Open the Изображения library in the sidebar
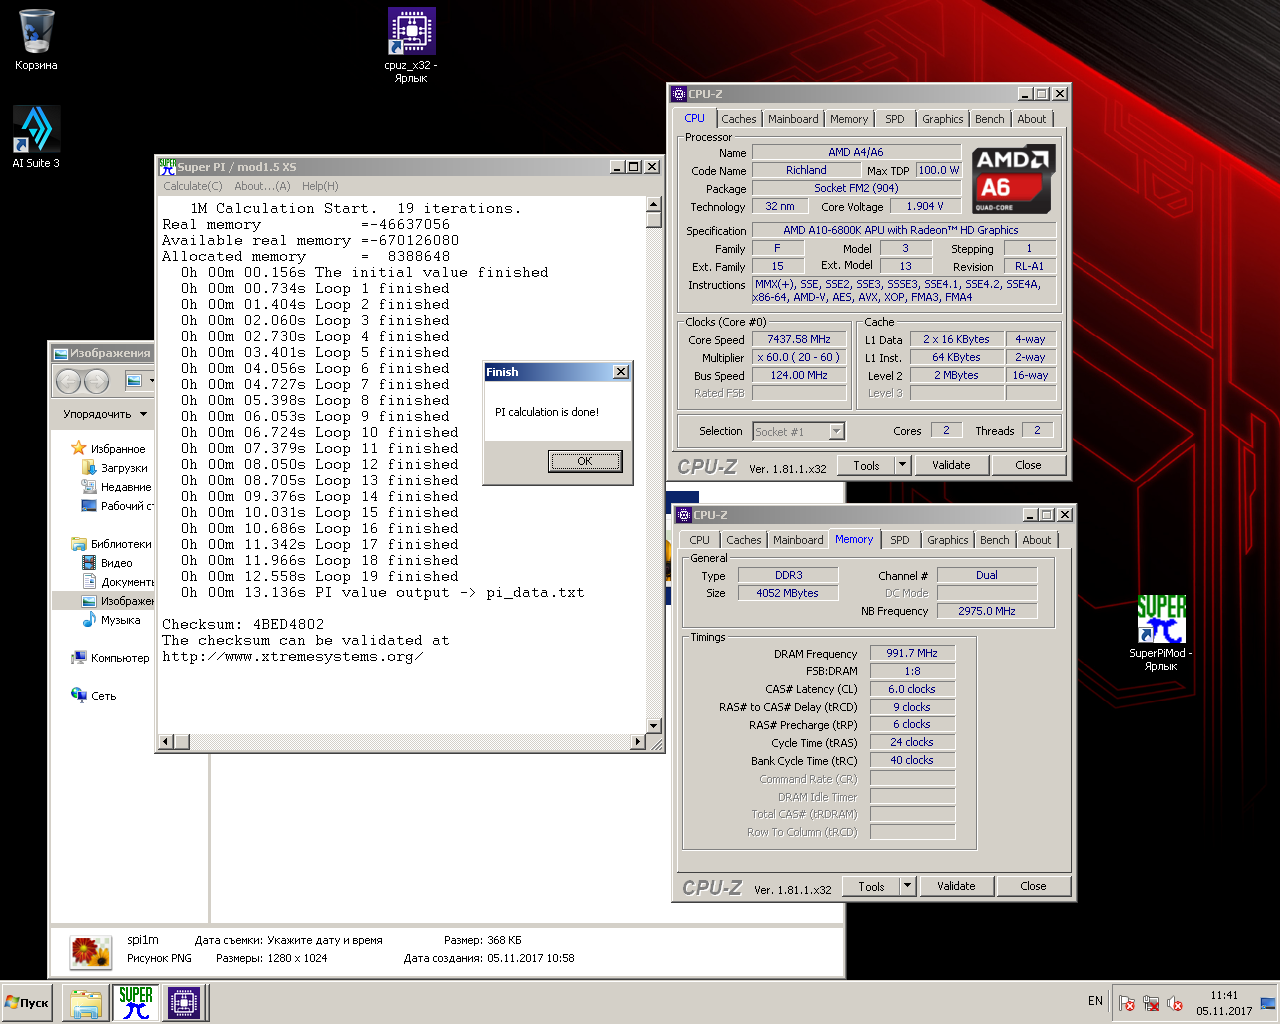1280x1024 pixels. click(118, 601)
